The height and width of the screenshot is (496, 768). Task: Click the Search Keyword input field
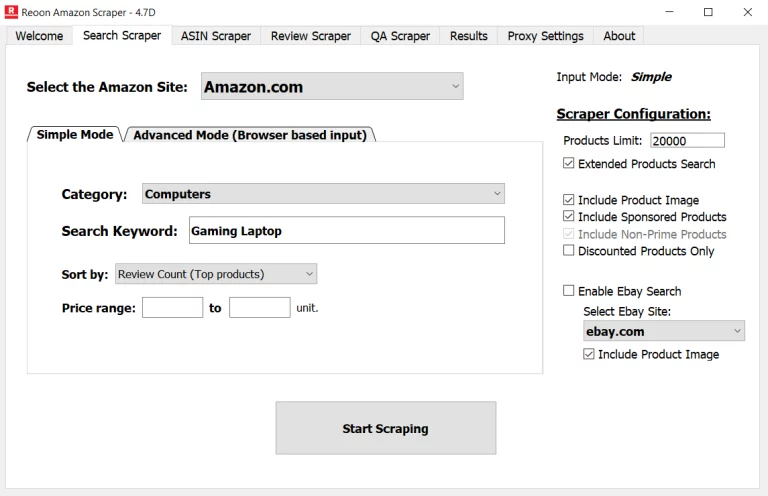(347, 230)
